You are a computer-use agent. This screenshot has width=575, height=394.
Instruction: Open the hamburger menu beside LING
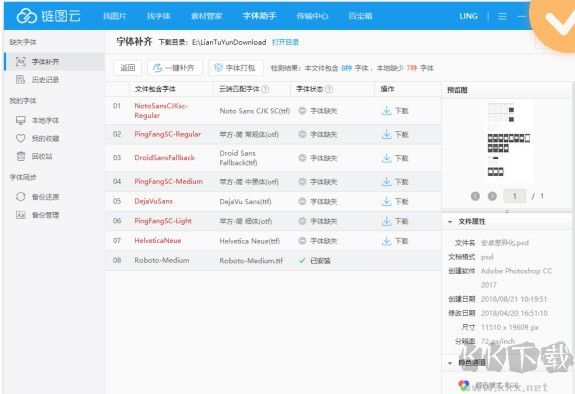pos(502,16)
